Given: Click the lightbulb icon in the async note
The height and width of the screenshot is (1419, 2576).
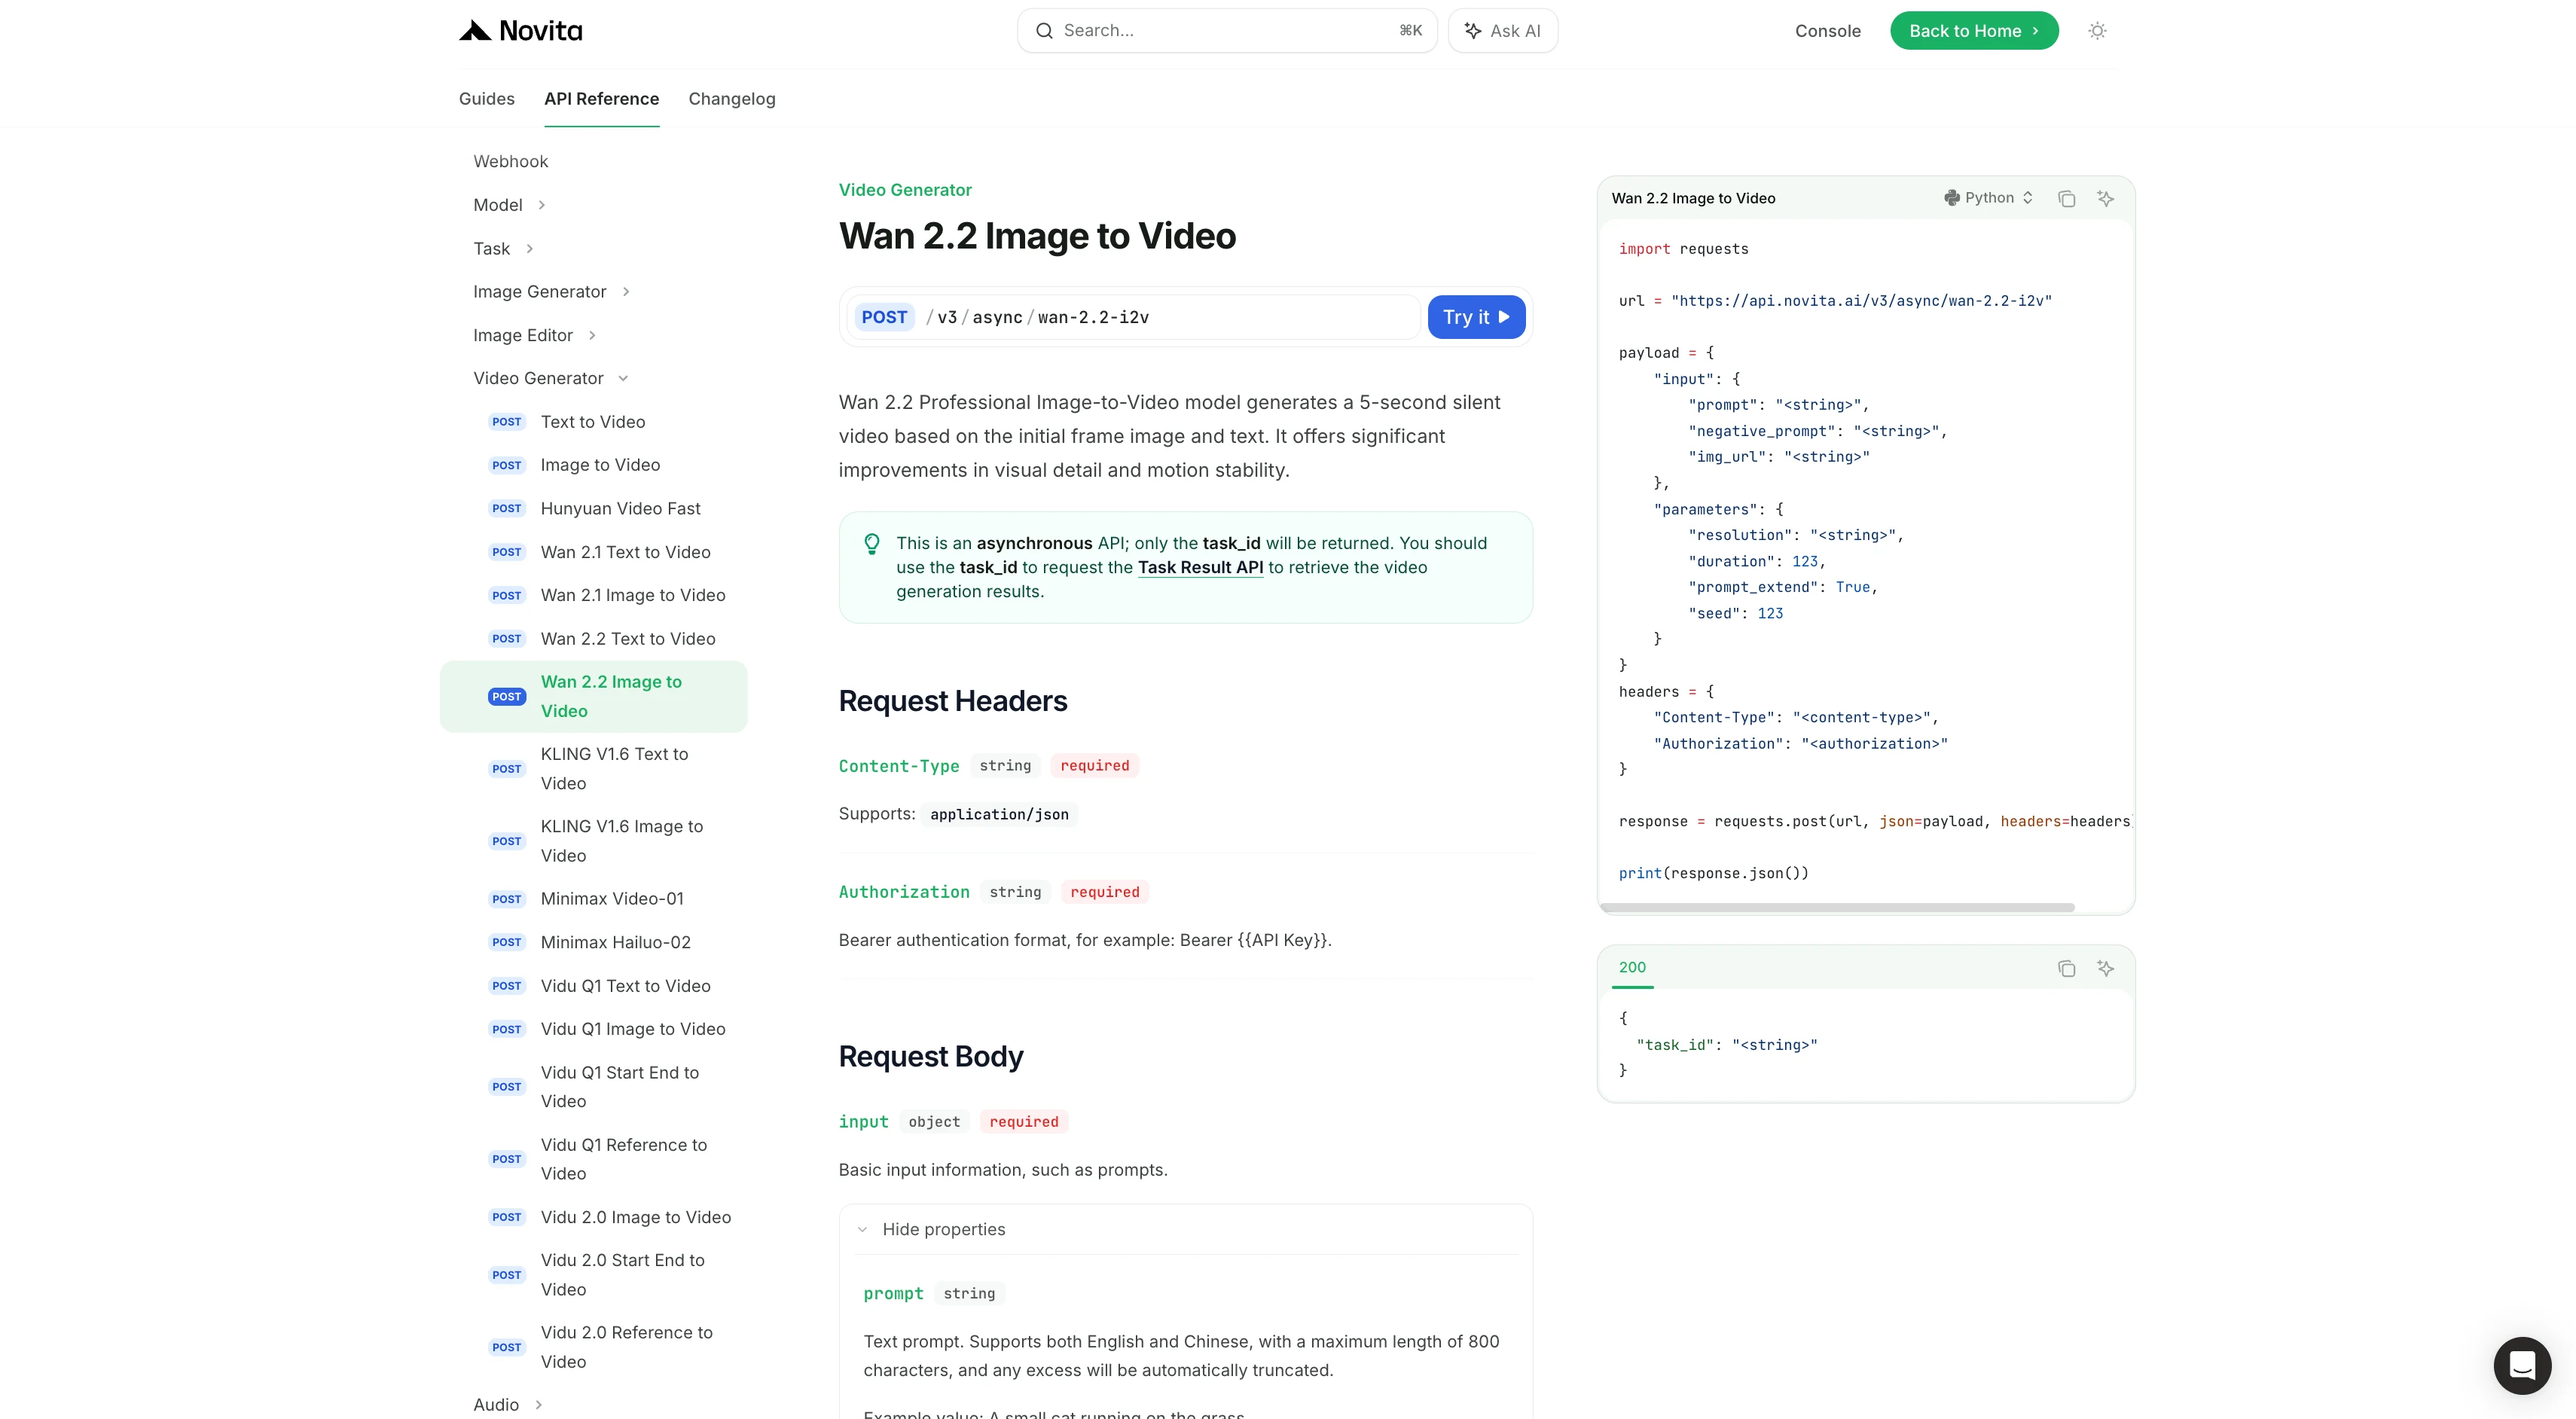Looking at the screenshot, I should [x=872, y=544].
